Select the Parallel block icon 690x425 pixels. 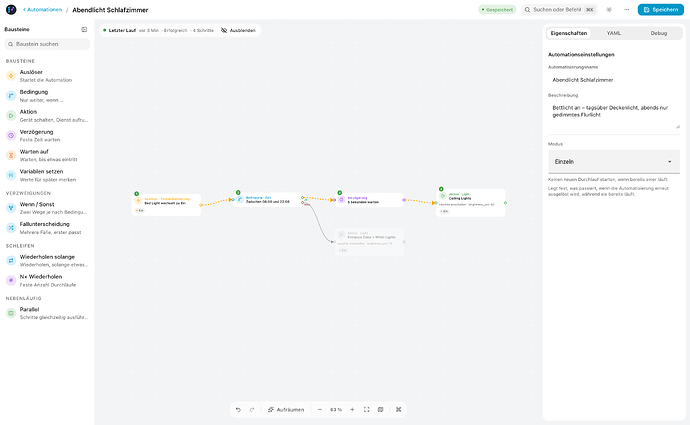[x=11, y=313]
